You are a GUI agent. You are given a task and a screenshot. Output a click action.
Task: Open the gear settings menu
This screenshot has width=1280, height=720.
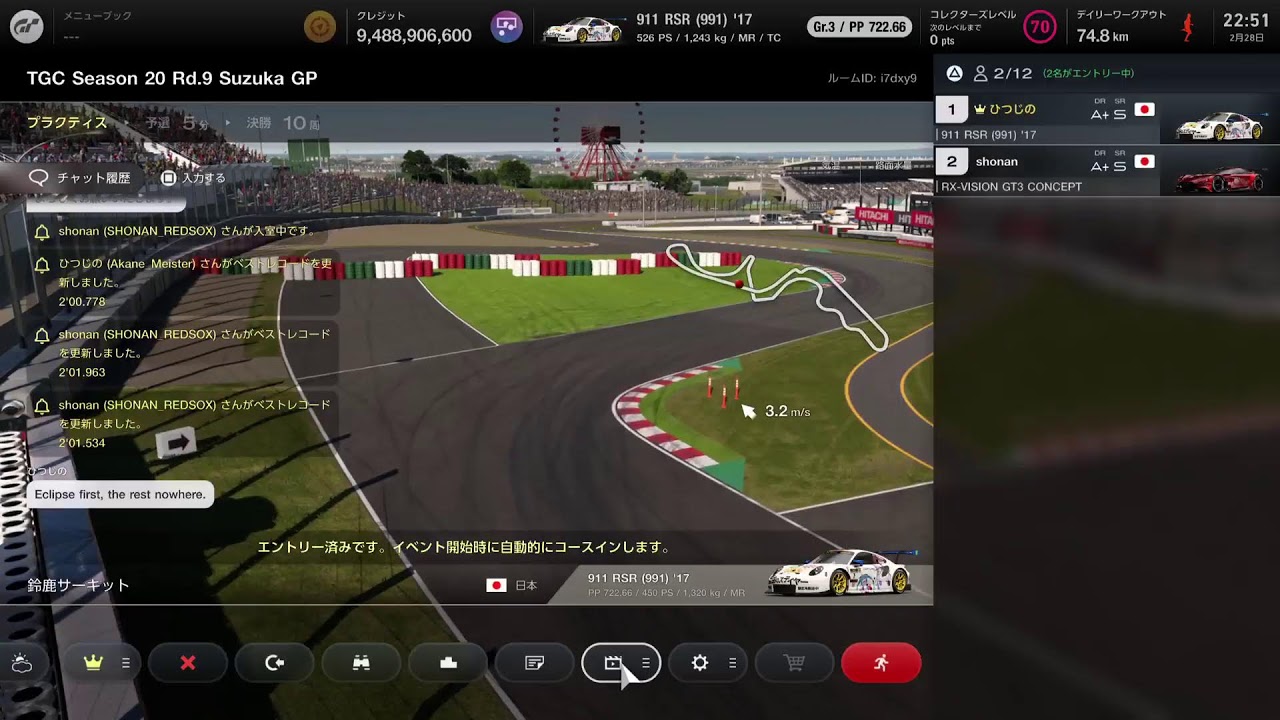point(708,663)
